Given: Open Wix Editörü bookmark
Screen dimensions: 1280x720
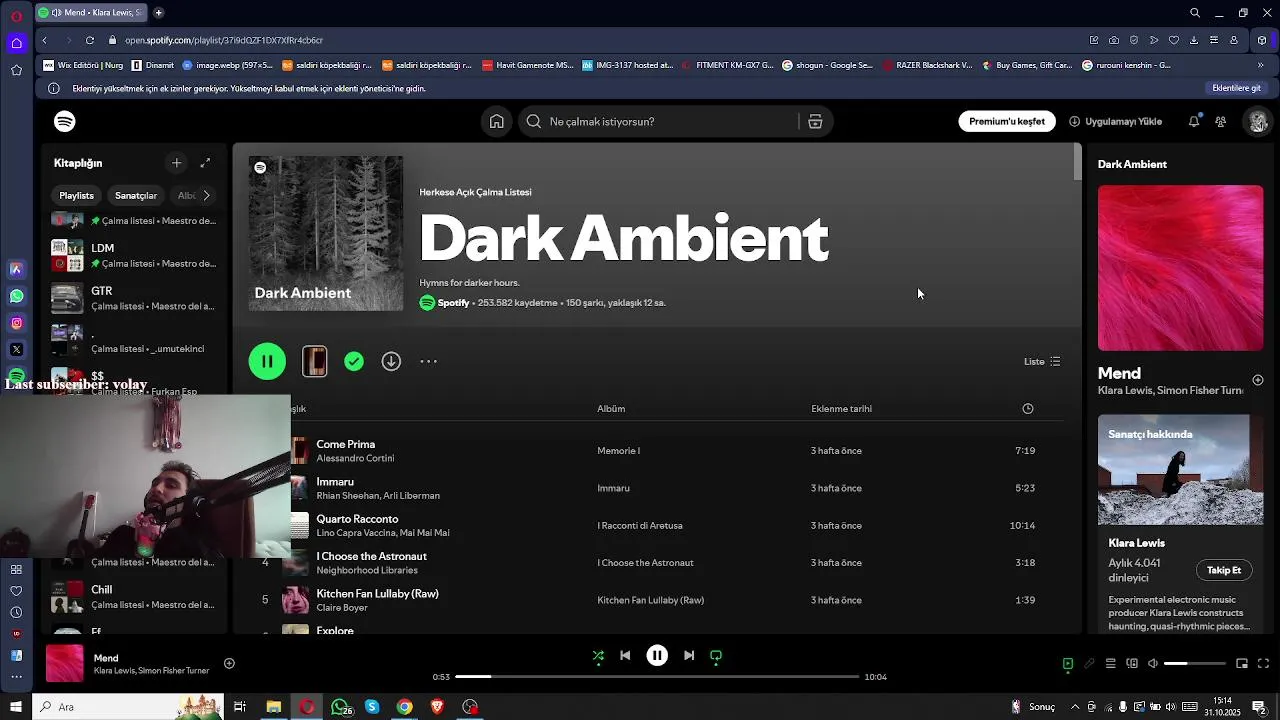Looking at the screenshot, I should pos(84,65).
